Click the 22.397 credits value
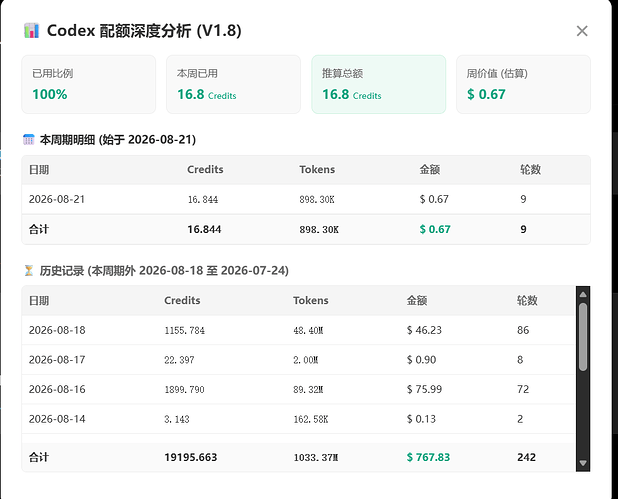 tap(179, 360)
